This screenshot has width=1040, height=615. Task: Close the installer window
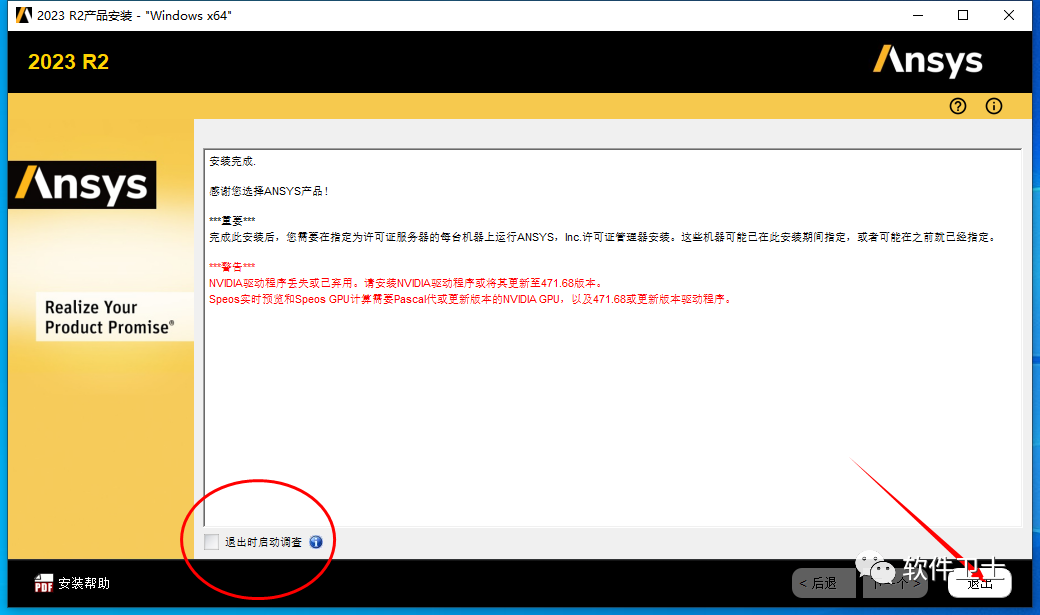point(1009,15)
